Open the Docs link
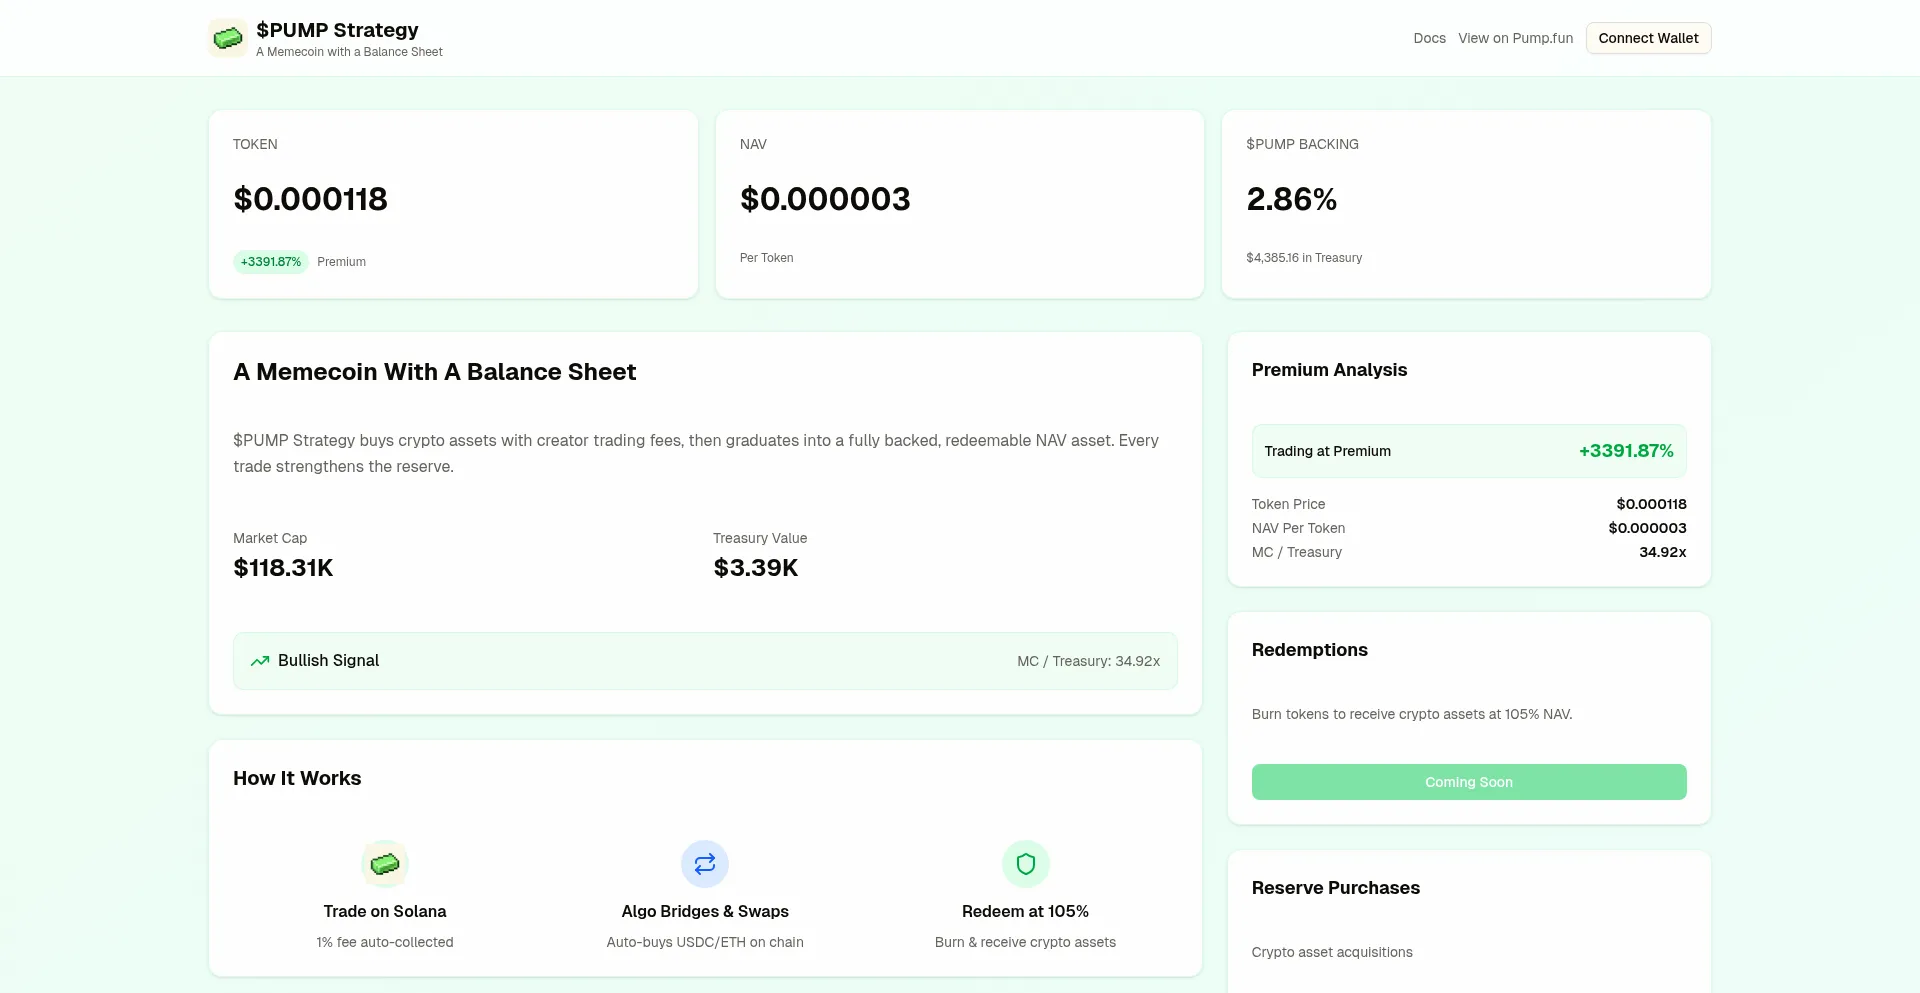Image resolution: width=1920 pixels, height=993 pixels. pos(1429,38)
